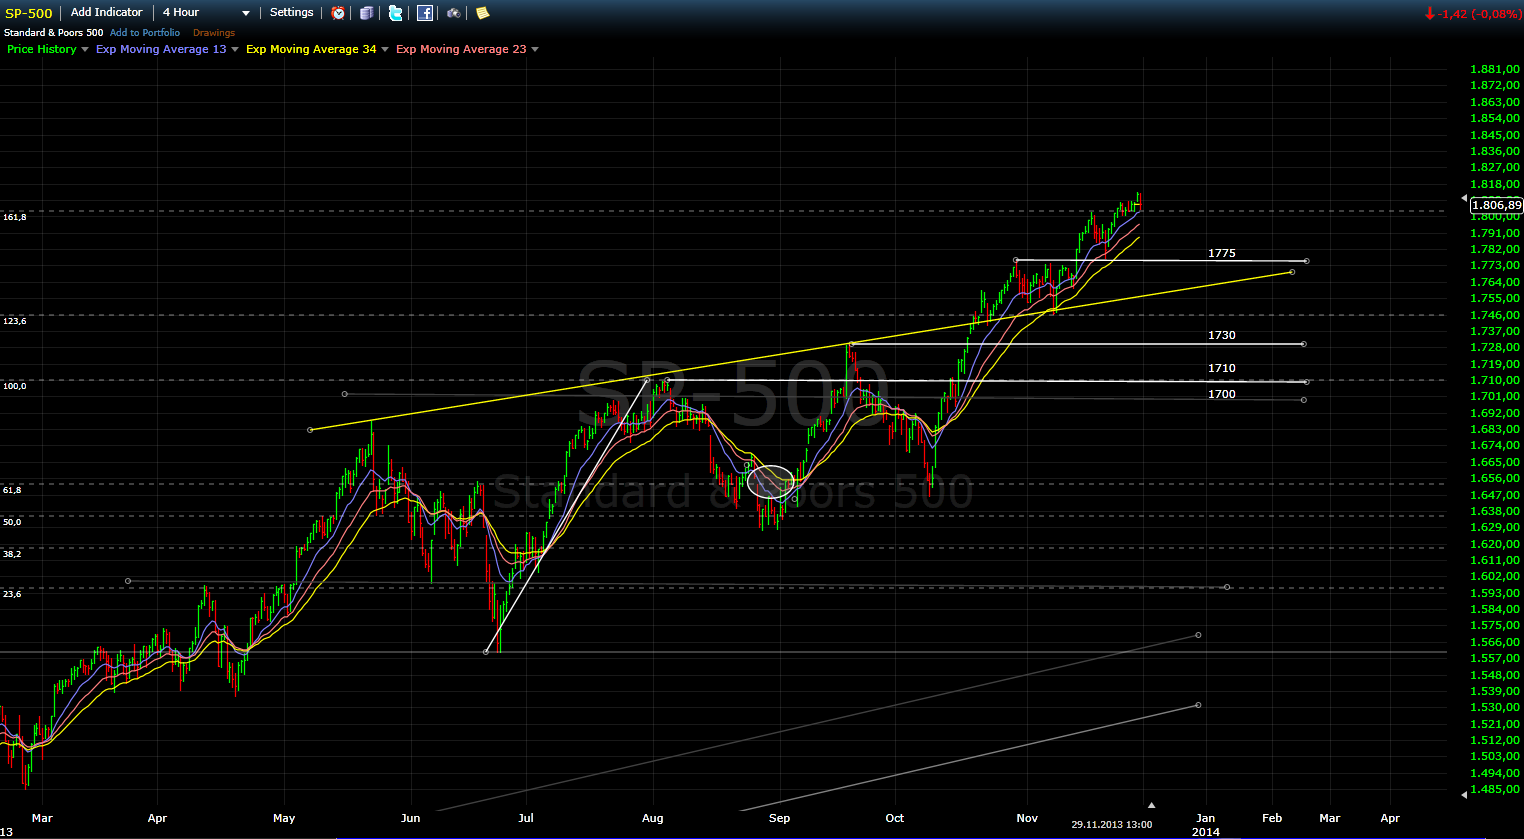Expand Exp Moving Average 13 options
This screenshot has width=1524, height=839.
[x=235, y=50]
